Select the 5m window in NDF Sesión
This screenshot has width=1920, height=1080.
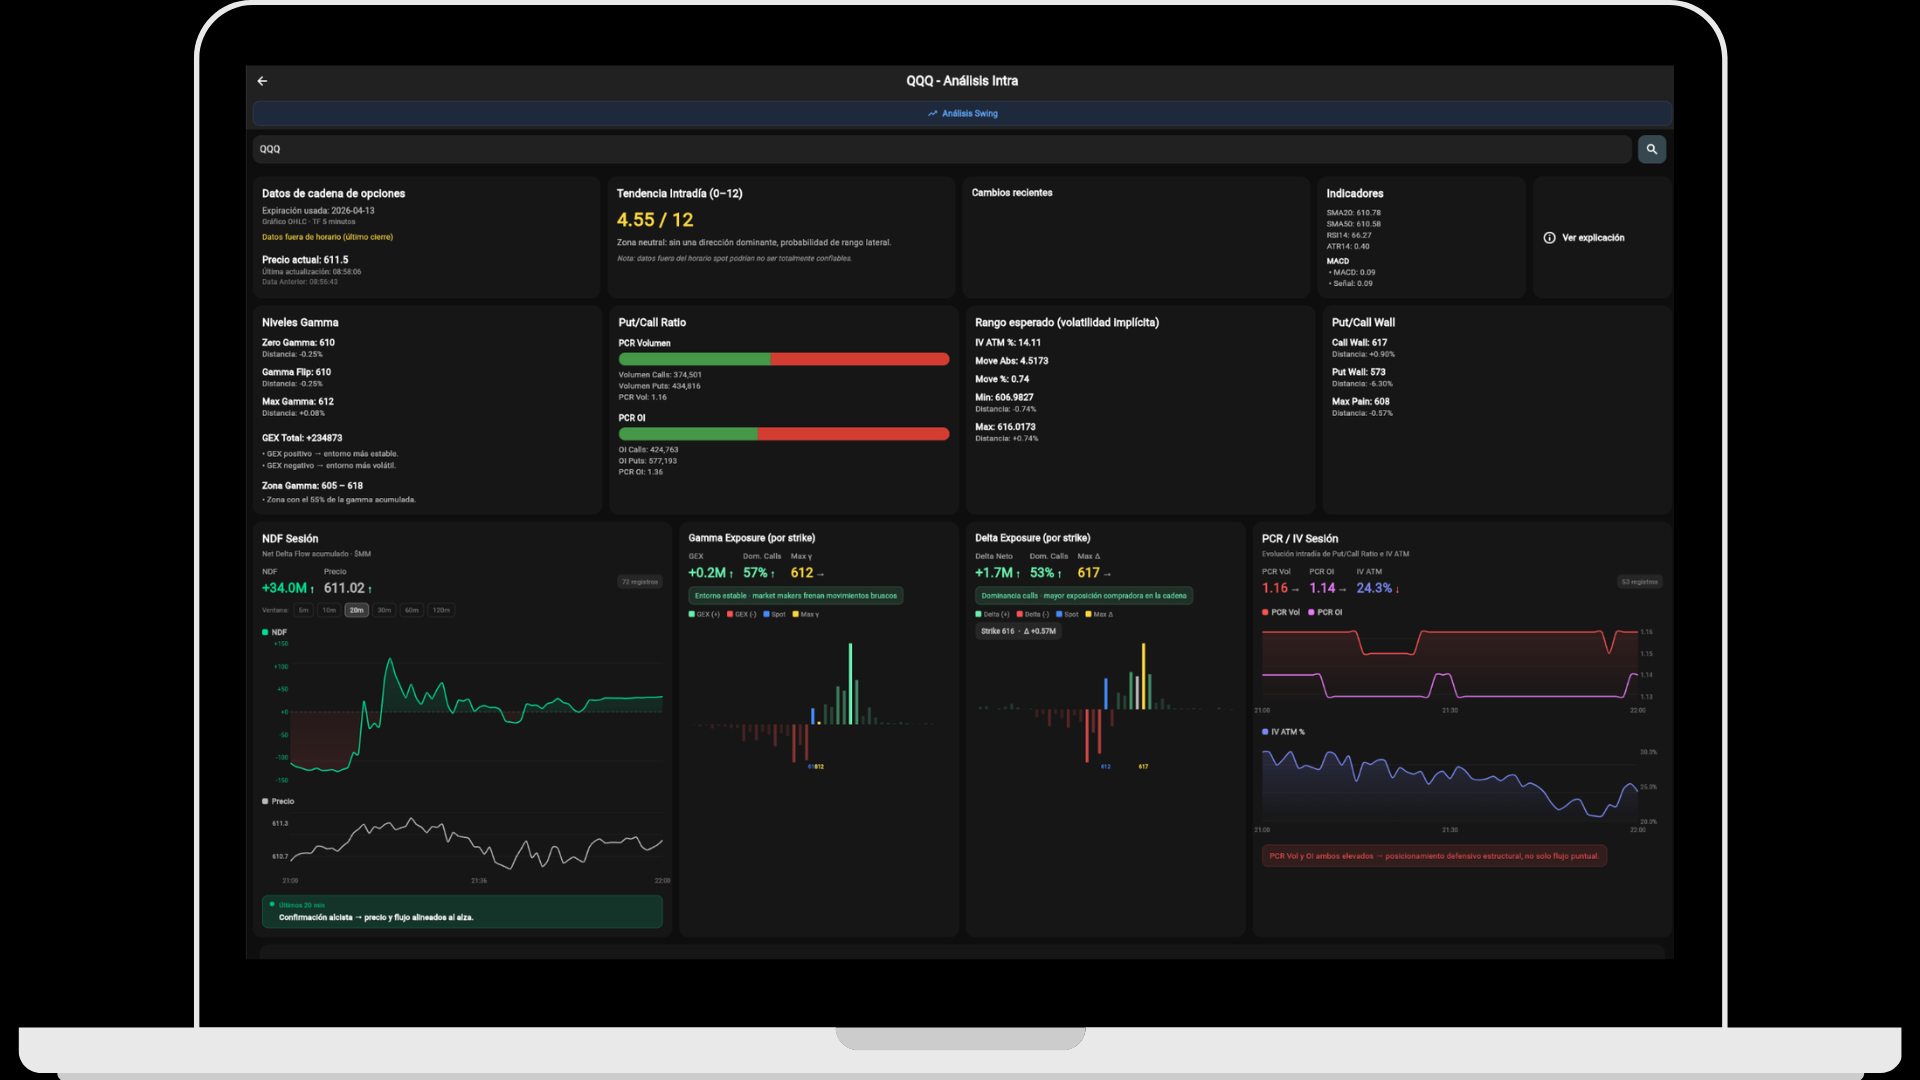tap(304, 610)
